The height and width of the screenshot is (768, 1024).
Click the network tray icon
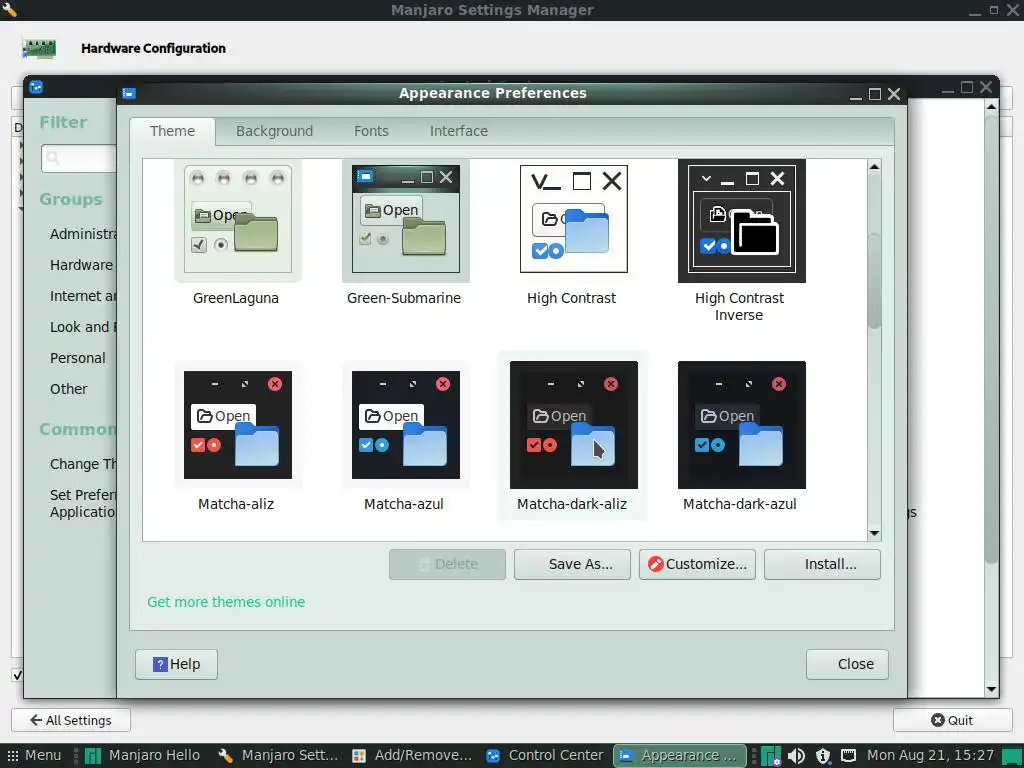click(848, 756)
